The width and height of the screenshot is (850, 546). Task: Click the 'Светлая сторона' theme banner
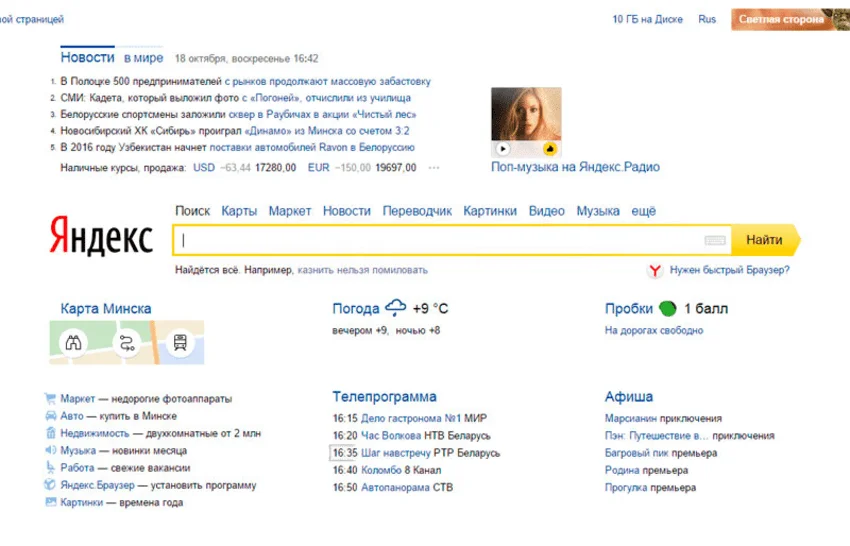pyautogui.click(x=779, y=19)
